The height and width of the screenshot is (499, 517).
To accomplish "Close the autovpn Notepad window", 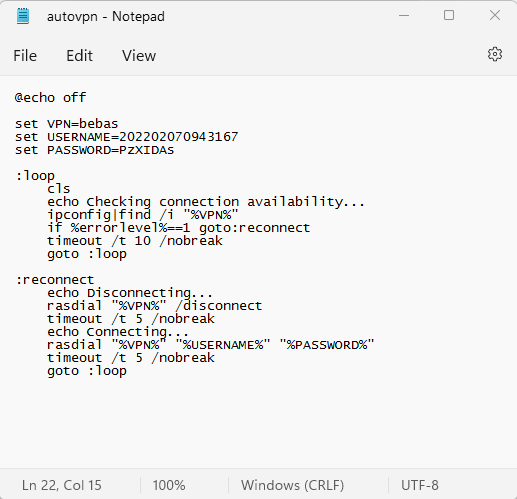I will [x=495, y=15].
